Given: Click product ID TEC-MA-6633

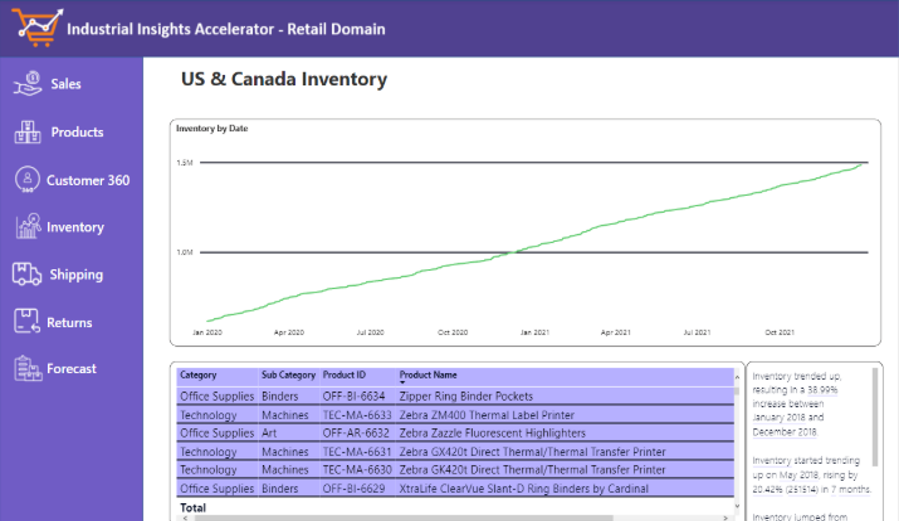Looking at the screenshot, I should pos(357,415).
